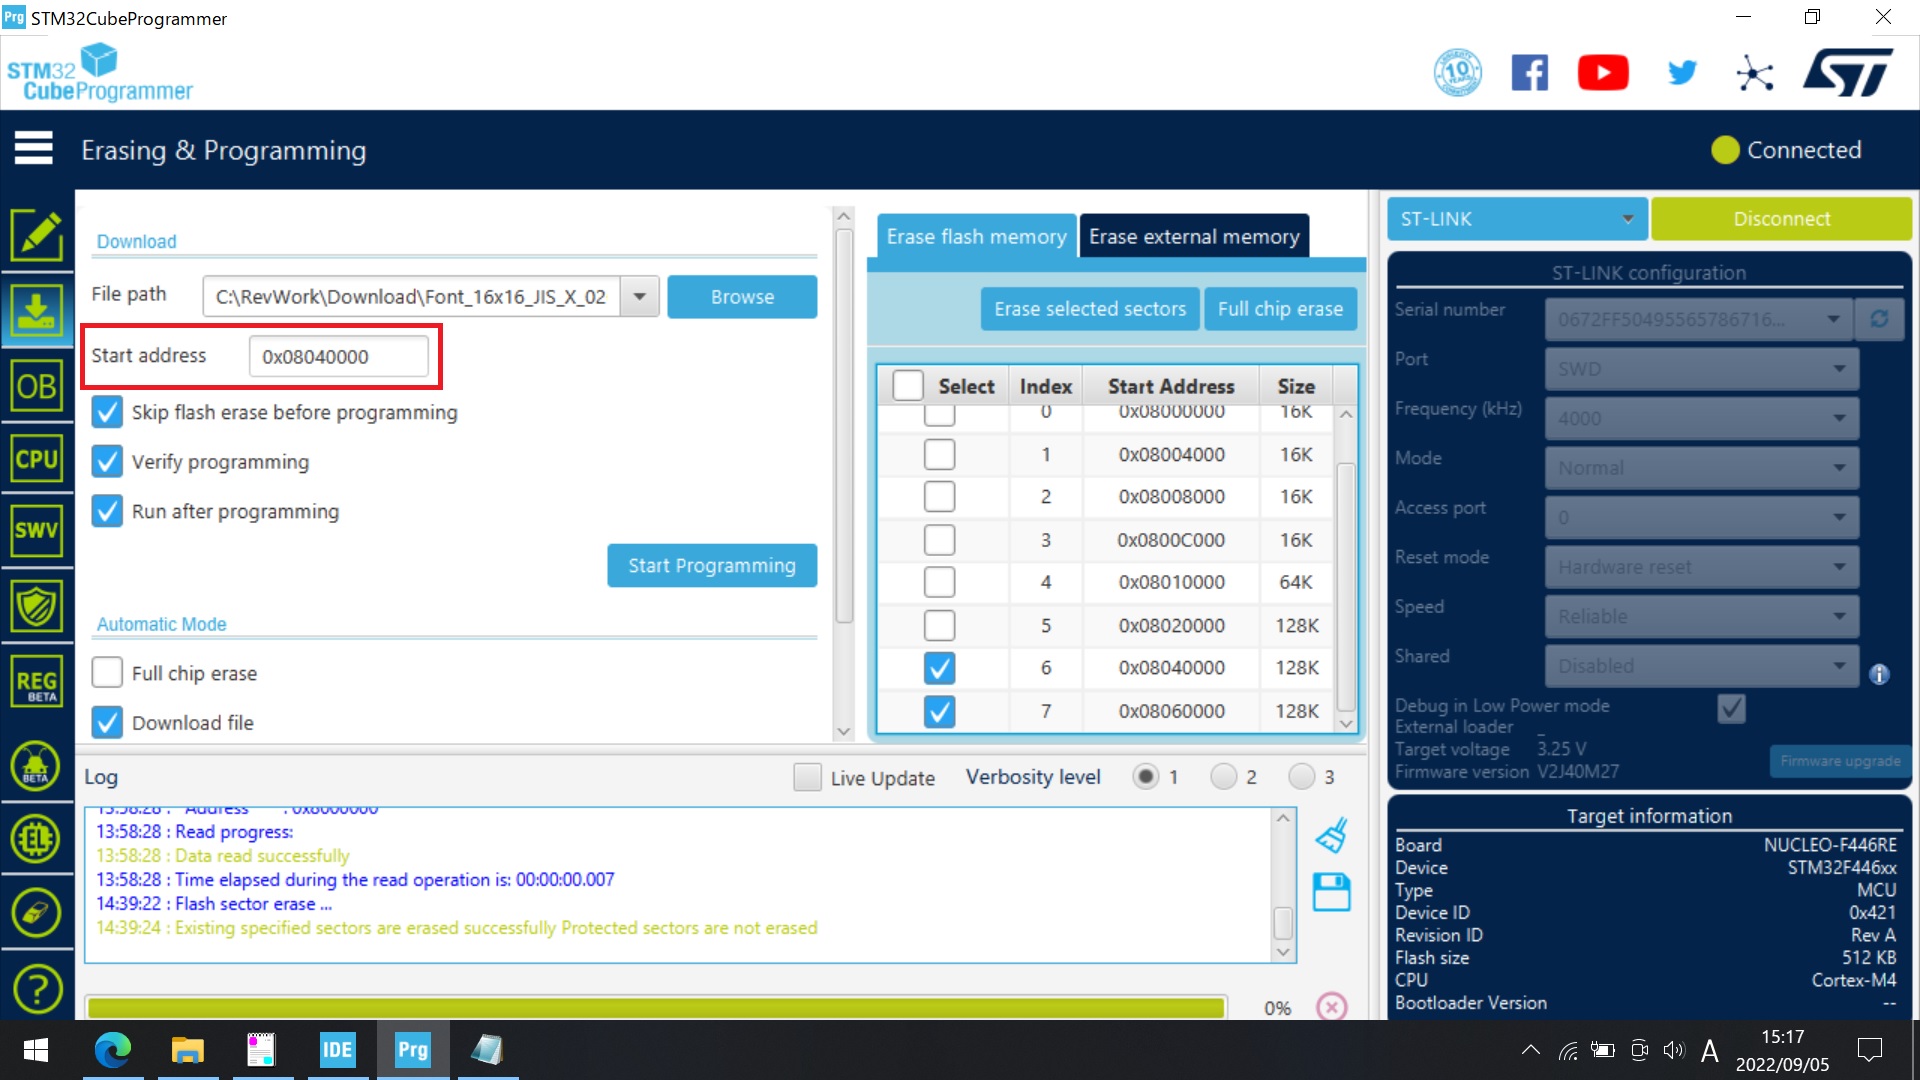This screenshot has height=1080, width=1920.
Task: Set verbosity level to 2
Action: [x=1223, y=777]
